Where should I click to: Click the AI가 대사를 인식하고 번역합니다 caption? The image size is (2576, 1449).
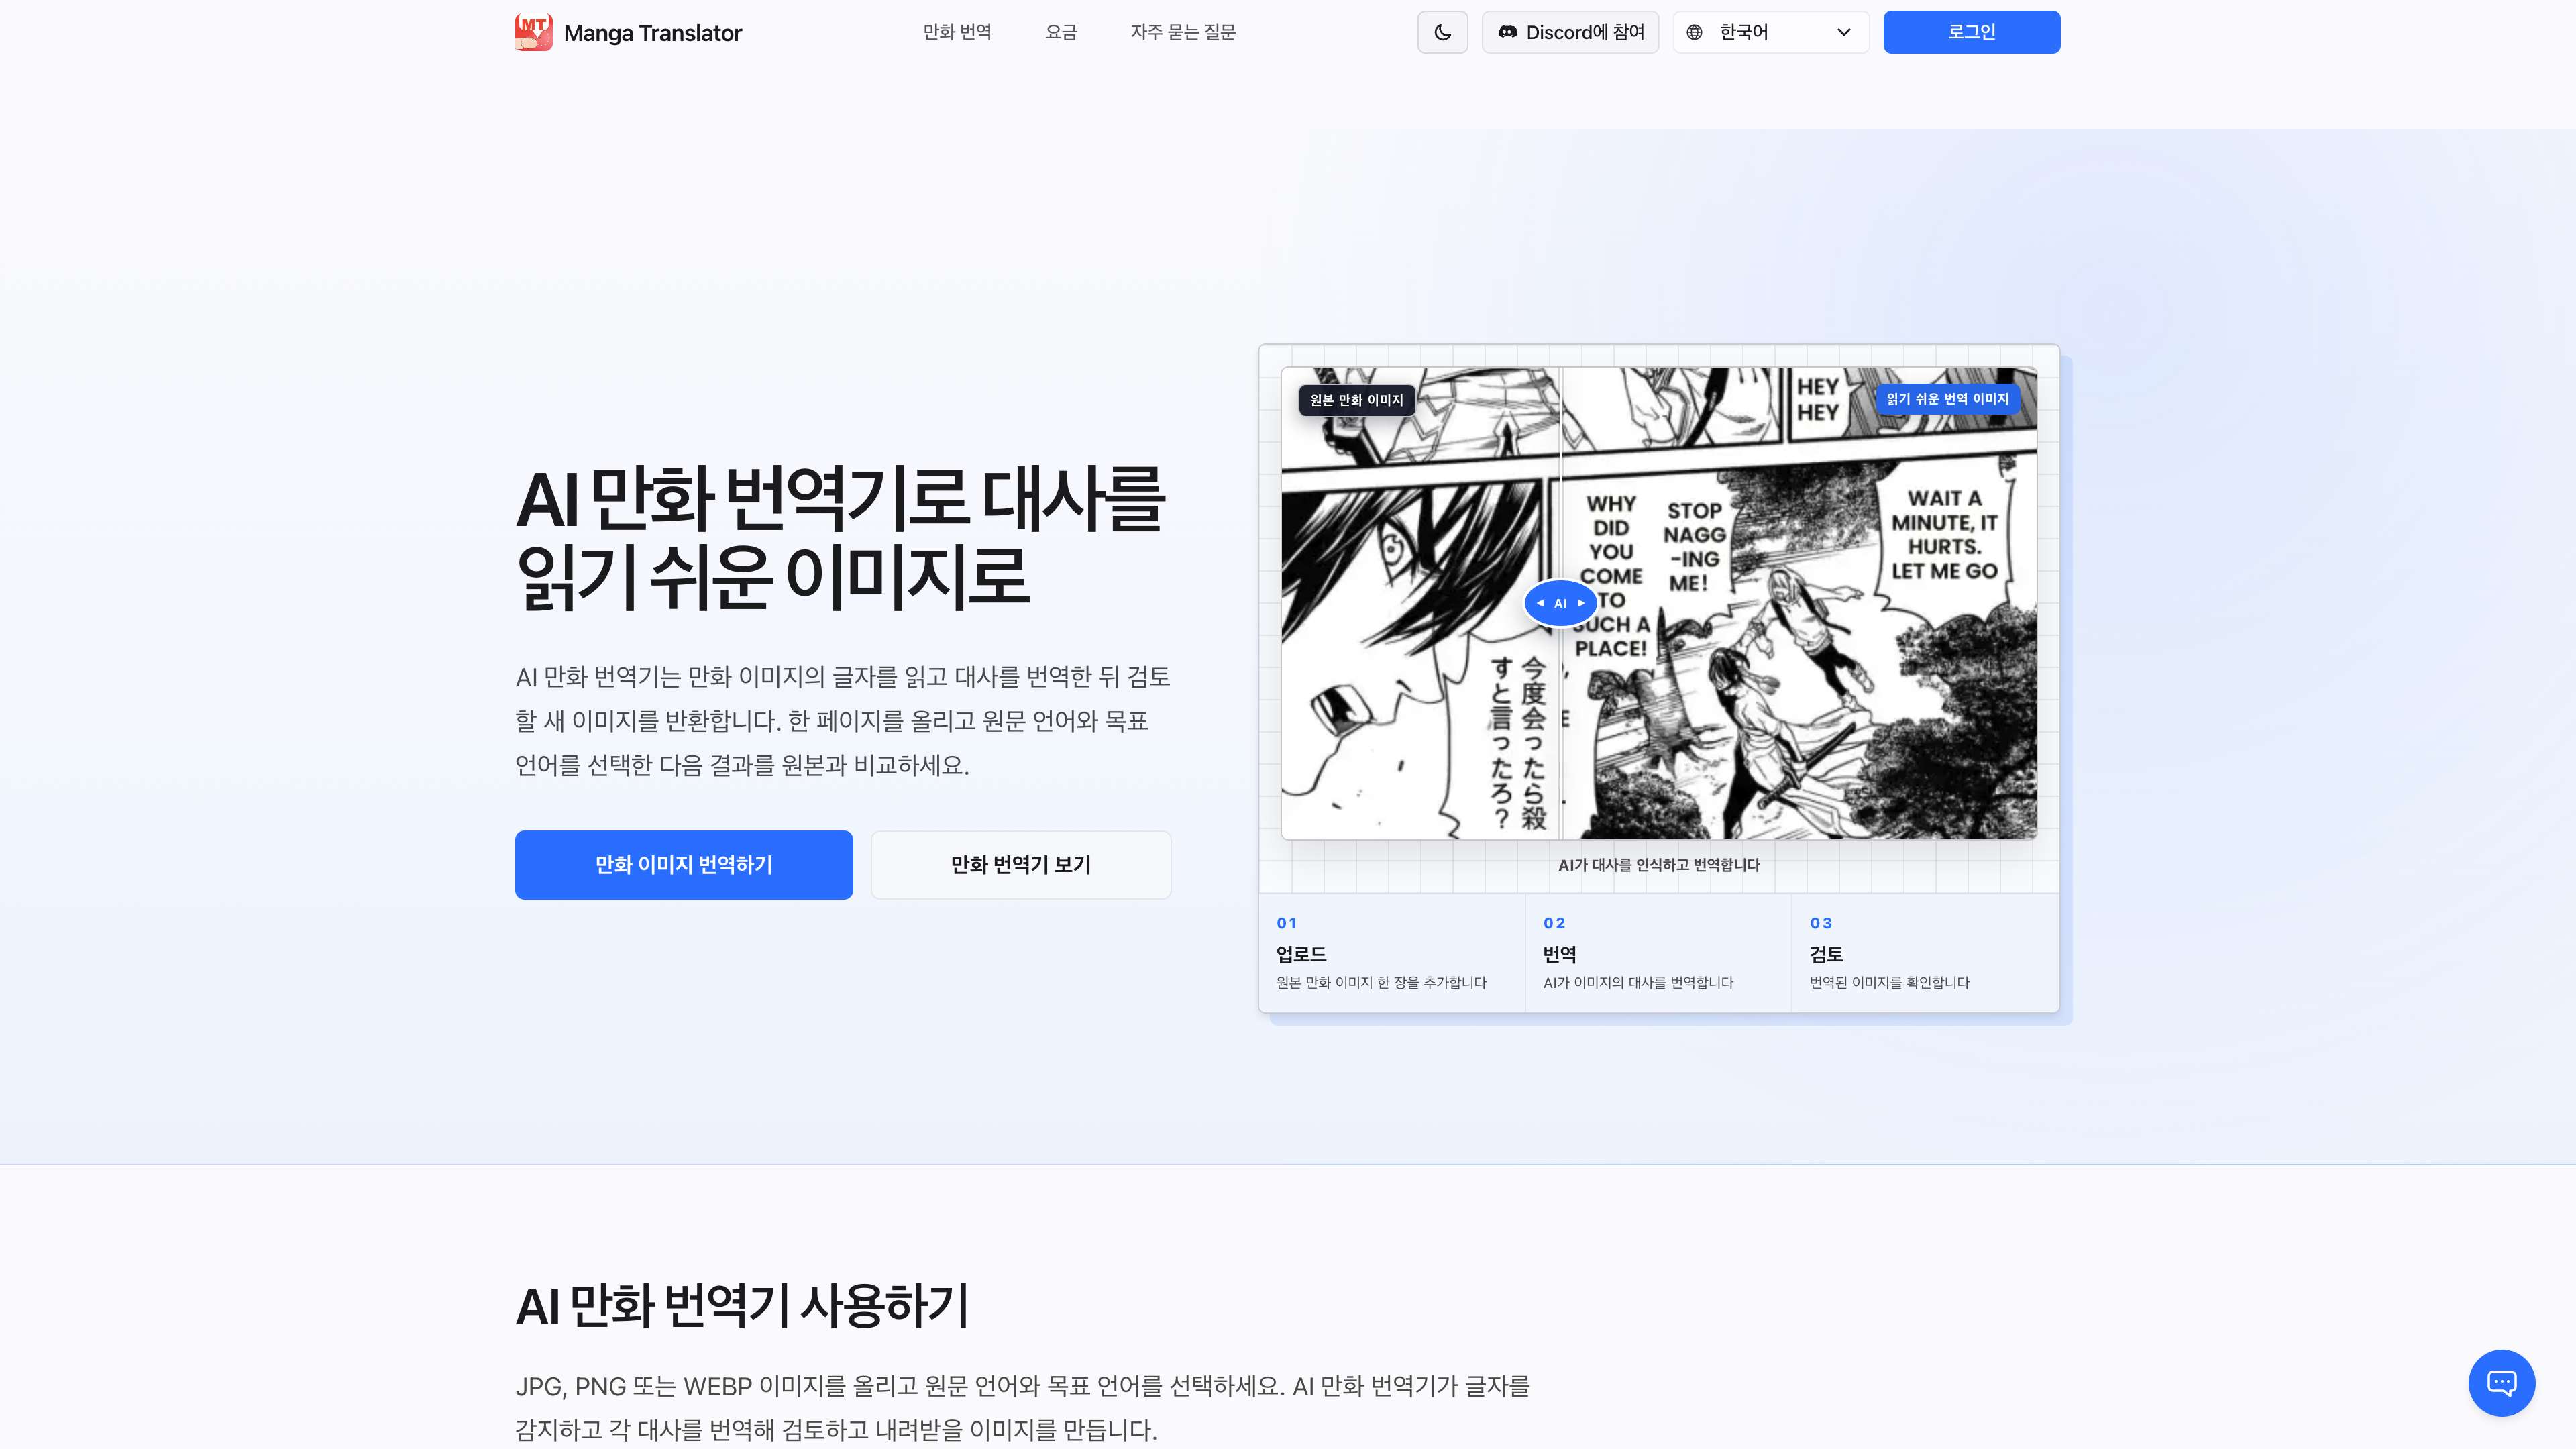click(1658, 865)
